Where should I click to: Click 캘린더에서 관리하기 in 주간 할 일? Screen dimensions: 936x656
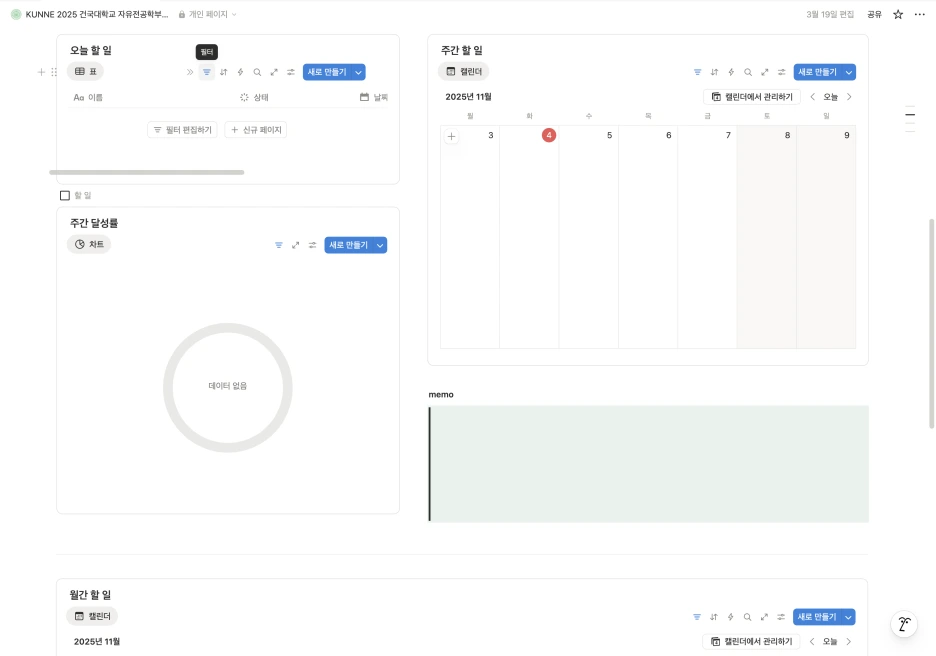click(752, 97)
